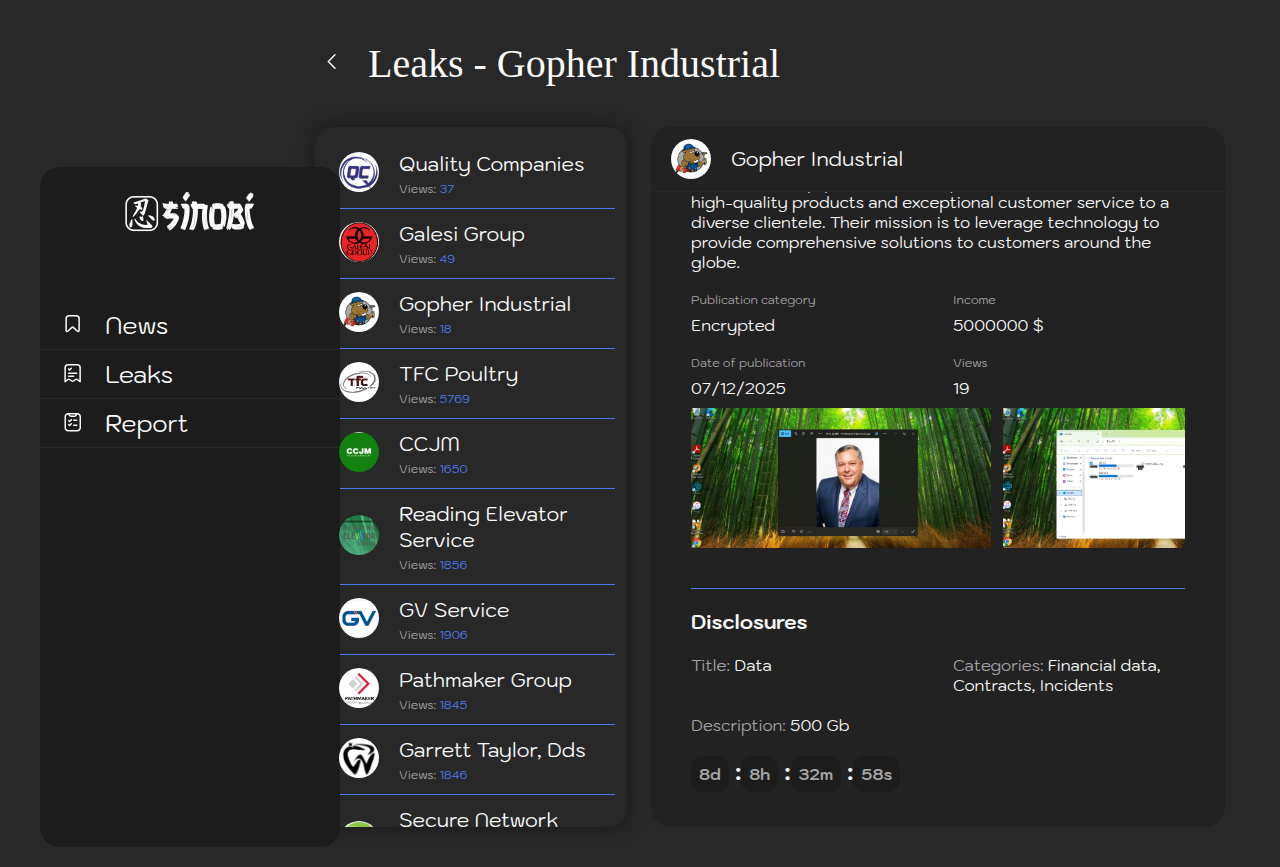The image size is (1280, 867).
Task: Click the Sinobi logo in the sidebar
Action: pyautogui.click(x=190, y=212)
